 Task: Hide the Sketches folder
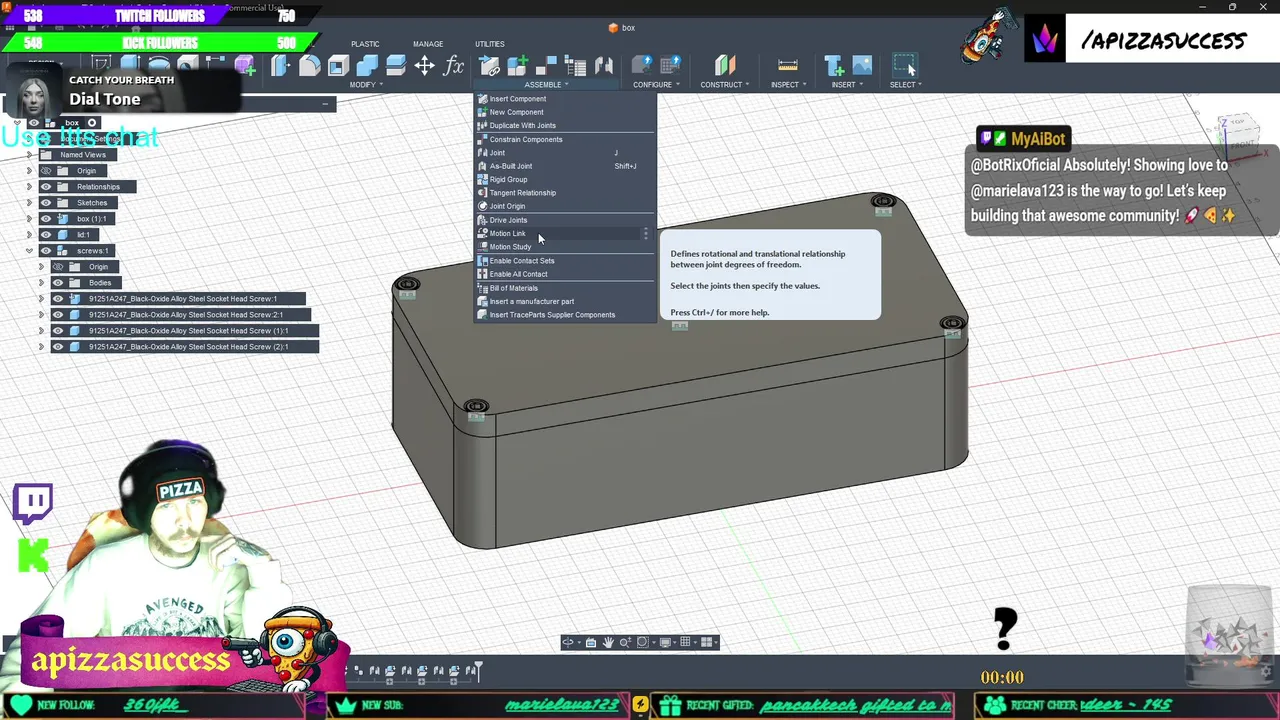click(x=46, y=203)
